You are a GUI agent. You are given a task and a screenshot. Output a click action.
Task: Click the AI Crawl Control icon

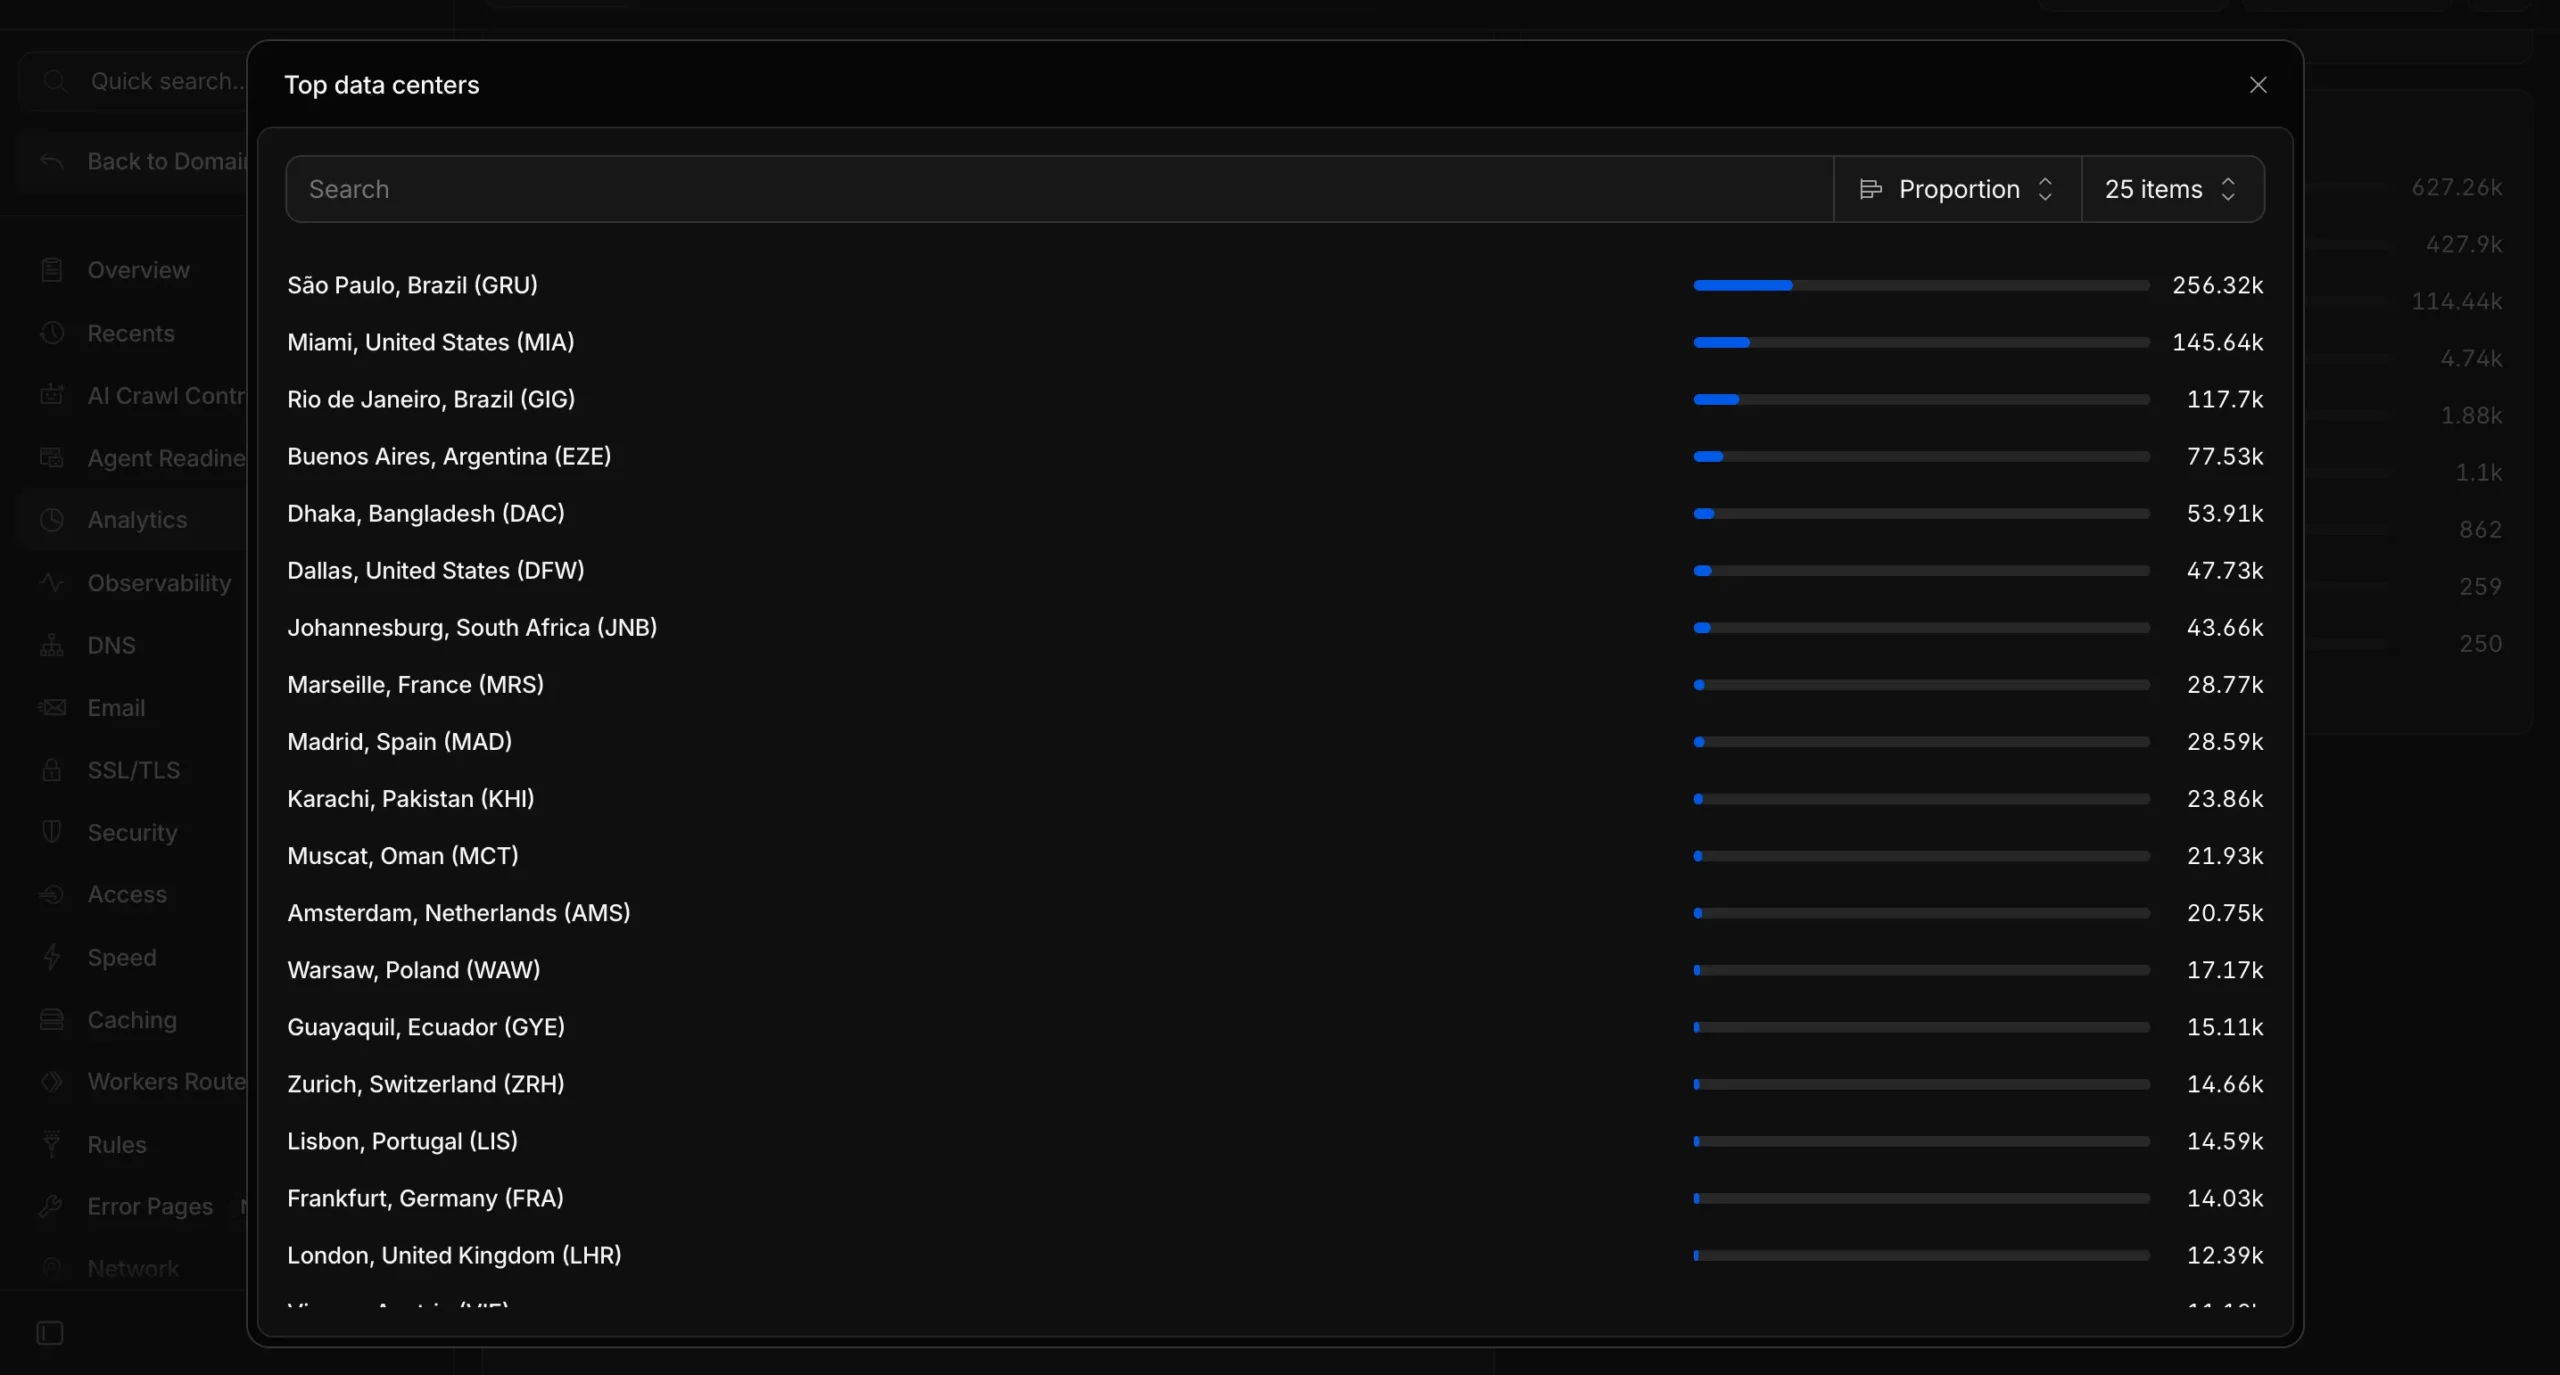pyautogui.click(x=52, y=396)
